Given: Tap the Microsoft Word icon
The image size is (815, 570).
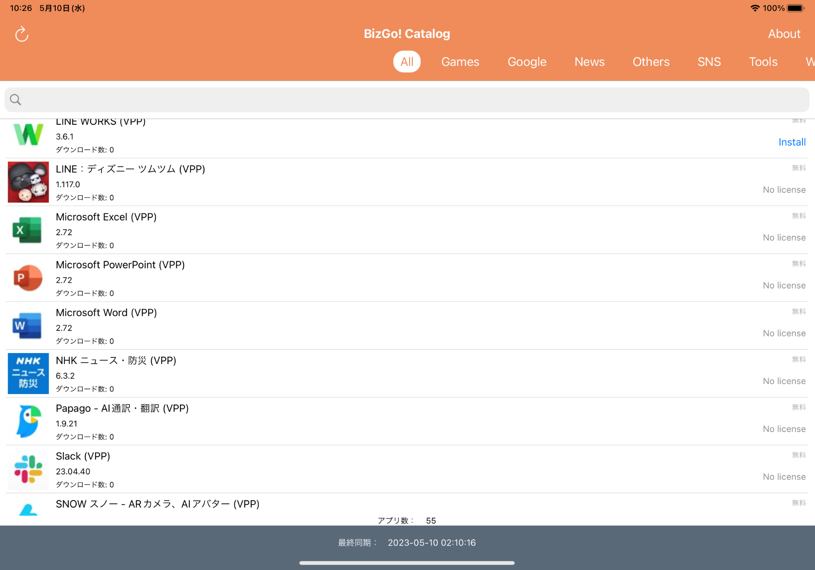Looking at the screenshot, I should click(28, 326).
